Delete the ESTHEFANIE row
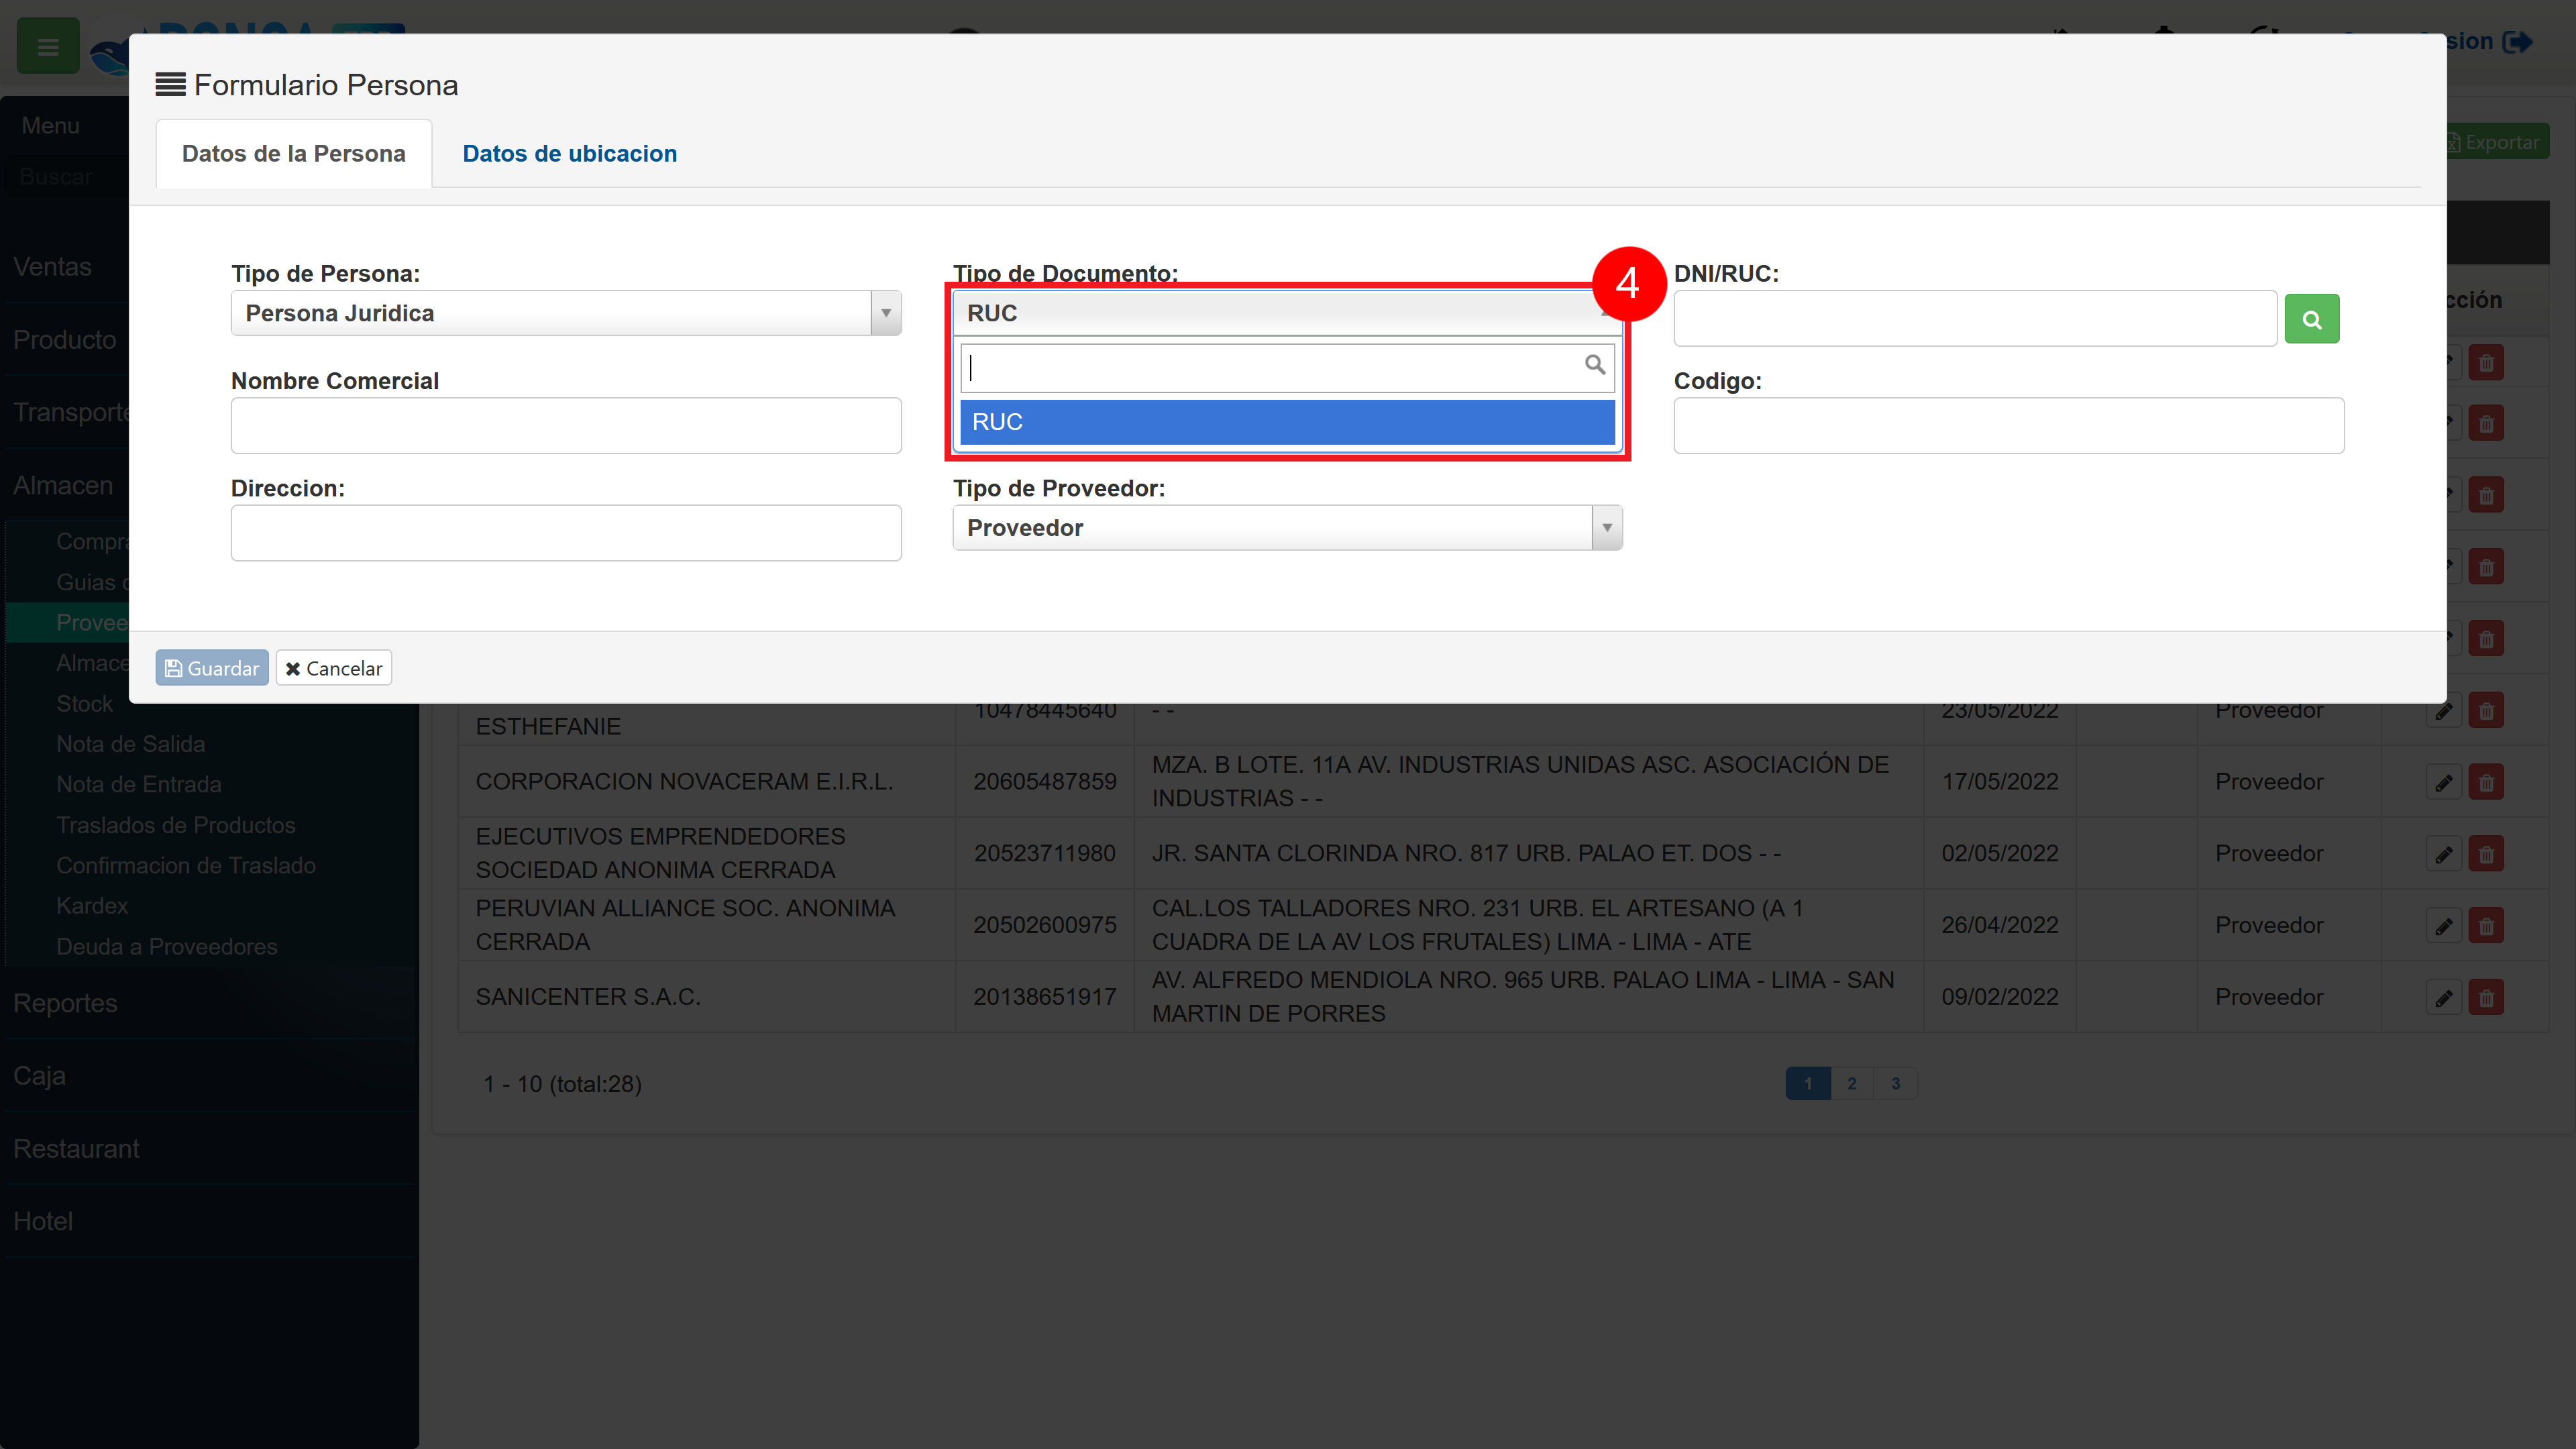 click(2486, 711)
